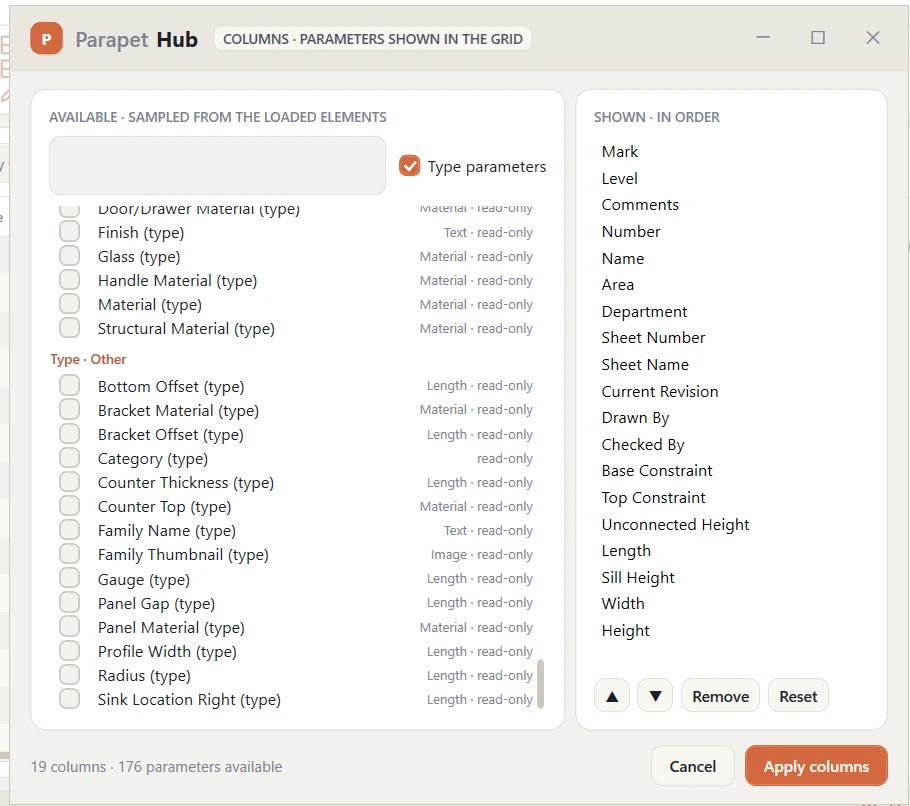Viewport: 910px width, 806px height.
Task: Highlight Checked By in shown list
Action: (643, 444)
